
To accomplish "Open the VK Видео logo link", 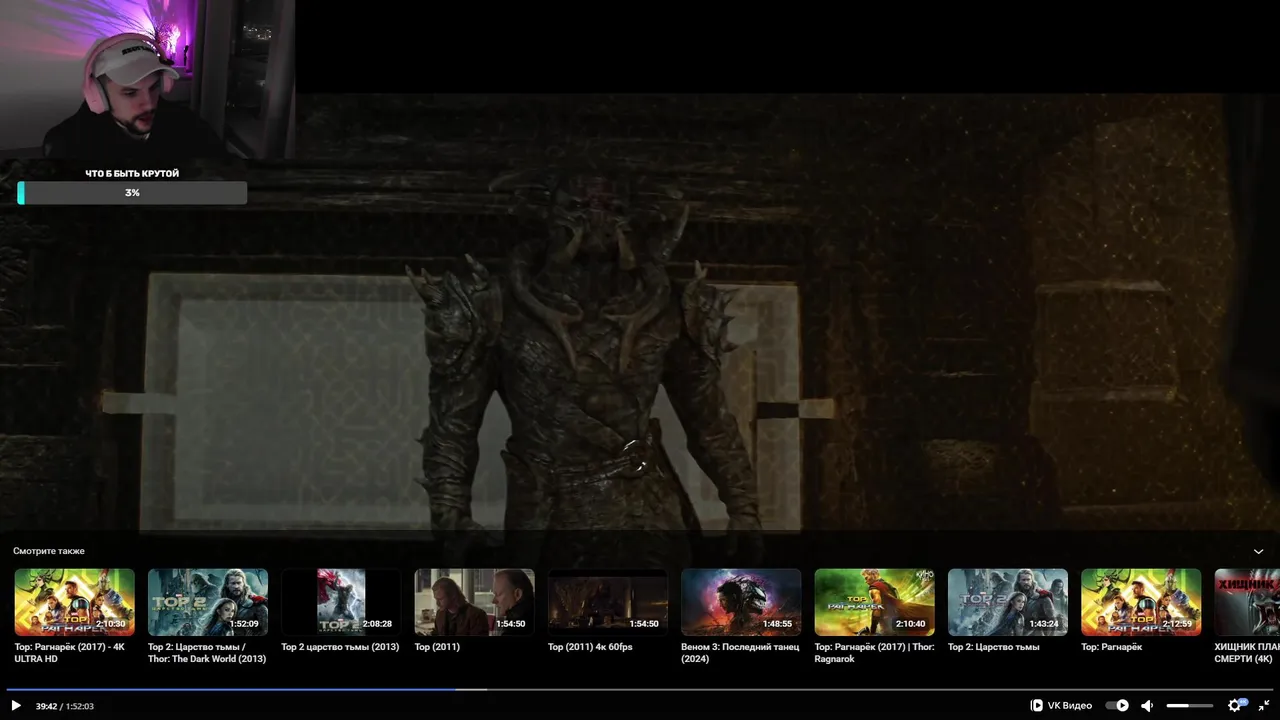I will tap(1061, 706).
